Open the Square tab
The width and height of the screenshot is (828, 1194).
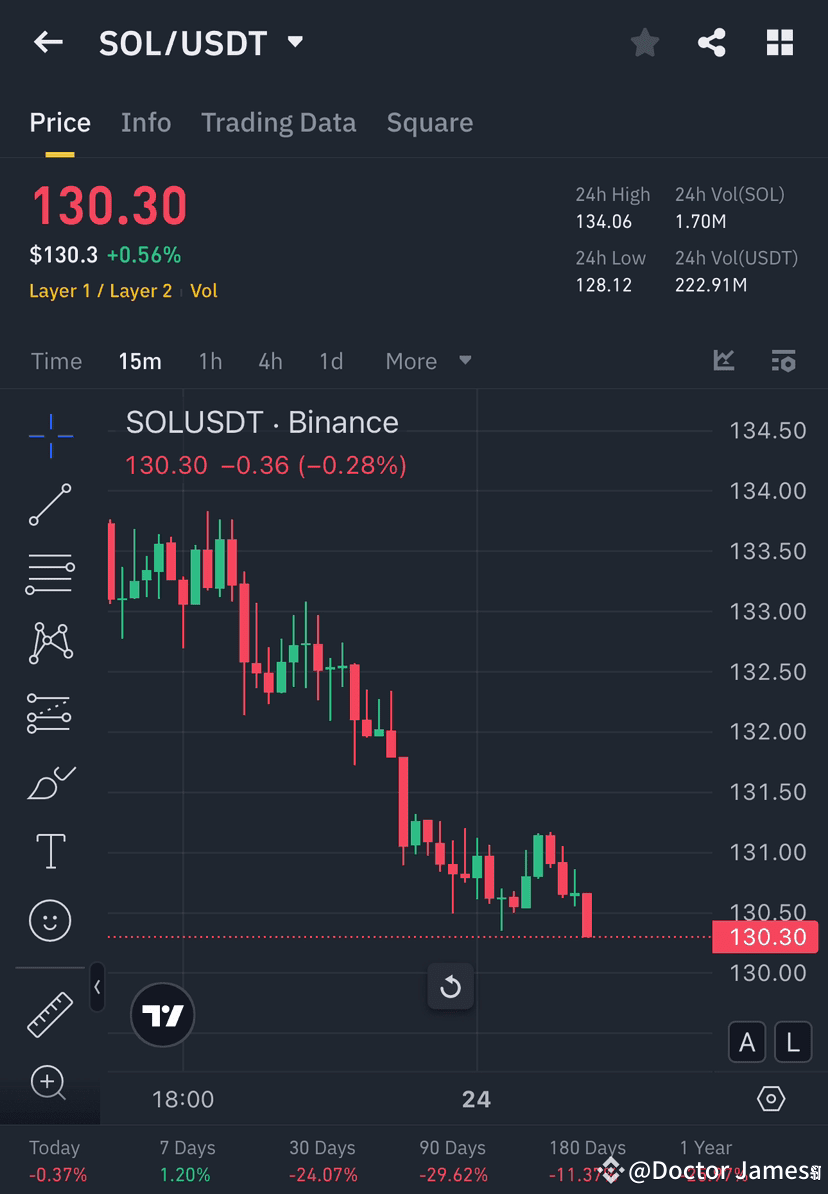click(x=430, y=122)
